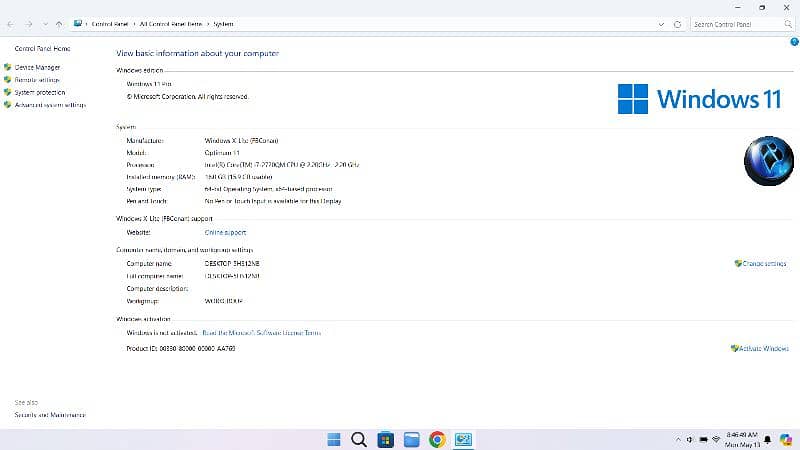This screenshot has width=800, height=450.
Task: Click 'Change settings' for computer name
Action: point(765,263)
